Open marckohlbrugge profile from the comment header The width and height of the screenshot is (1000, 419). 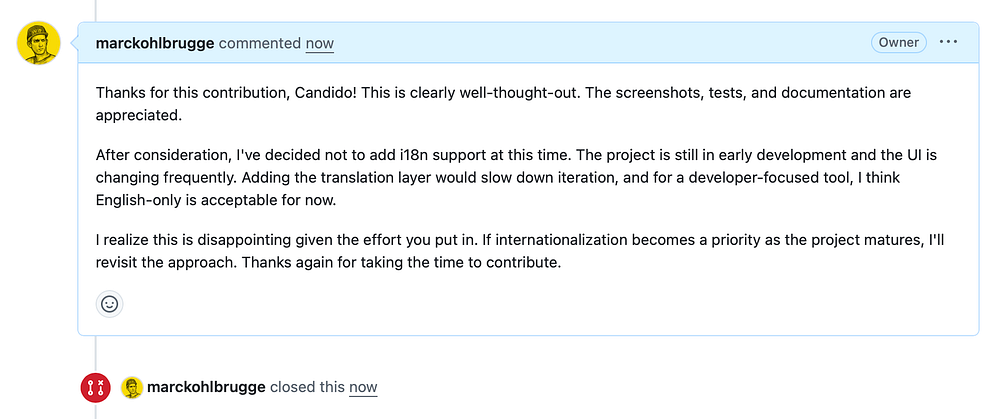point(155,43)
